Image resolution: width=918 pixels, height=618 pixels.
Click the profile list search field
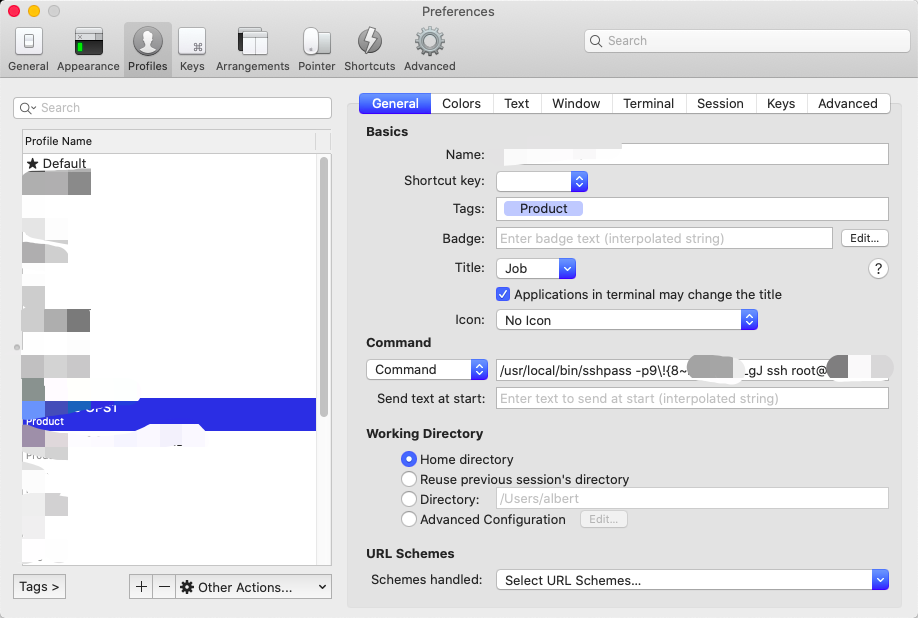(x=172, y=108)
